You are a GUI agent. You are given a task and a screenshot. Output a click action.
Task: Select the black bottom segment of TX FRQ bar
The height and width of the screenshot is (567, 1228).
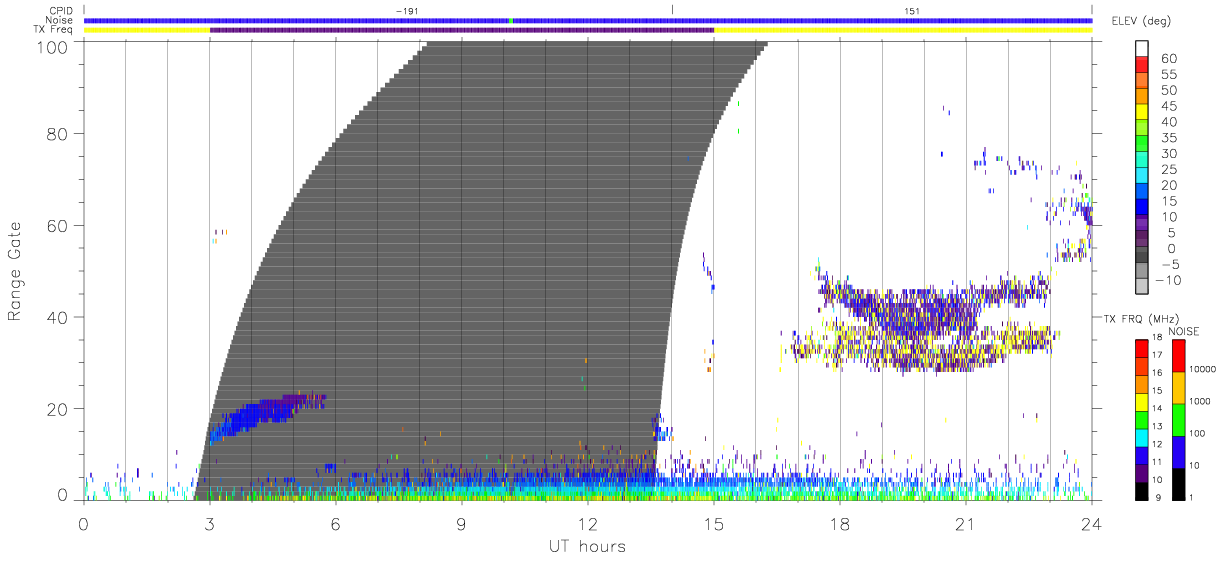[x=1142, y=491]
